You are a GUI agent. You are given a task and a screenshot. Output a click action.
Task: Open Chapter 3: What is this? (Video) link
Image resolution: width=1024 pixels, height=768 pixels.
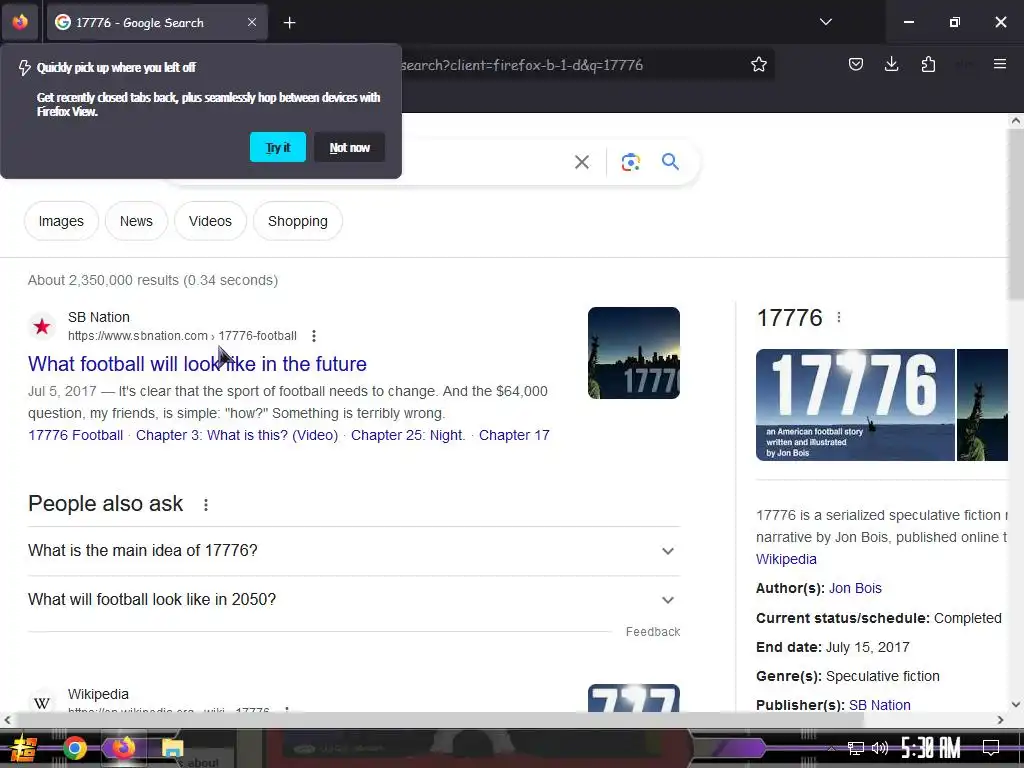(237, 435)
